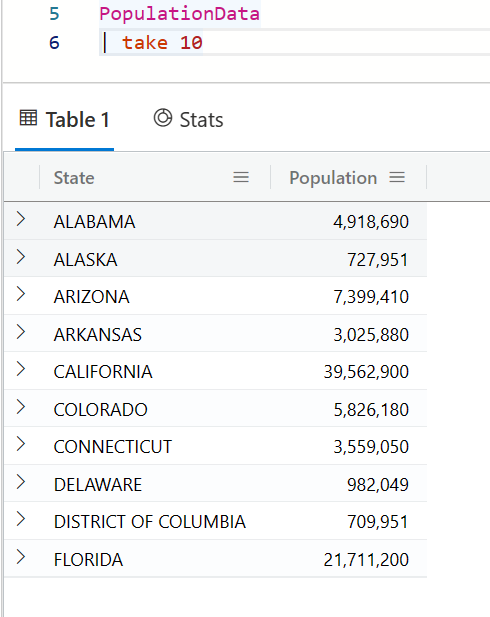Viewport: 490px width, 617px height.
Task: Click line number 6 in editor gutter
Action: [54, 42]
